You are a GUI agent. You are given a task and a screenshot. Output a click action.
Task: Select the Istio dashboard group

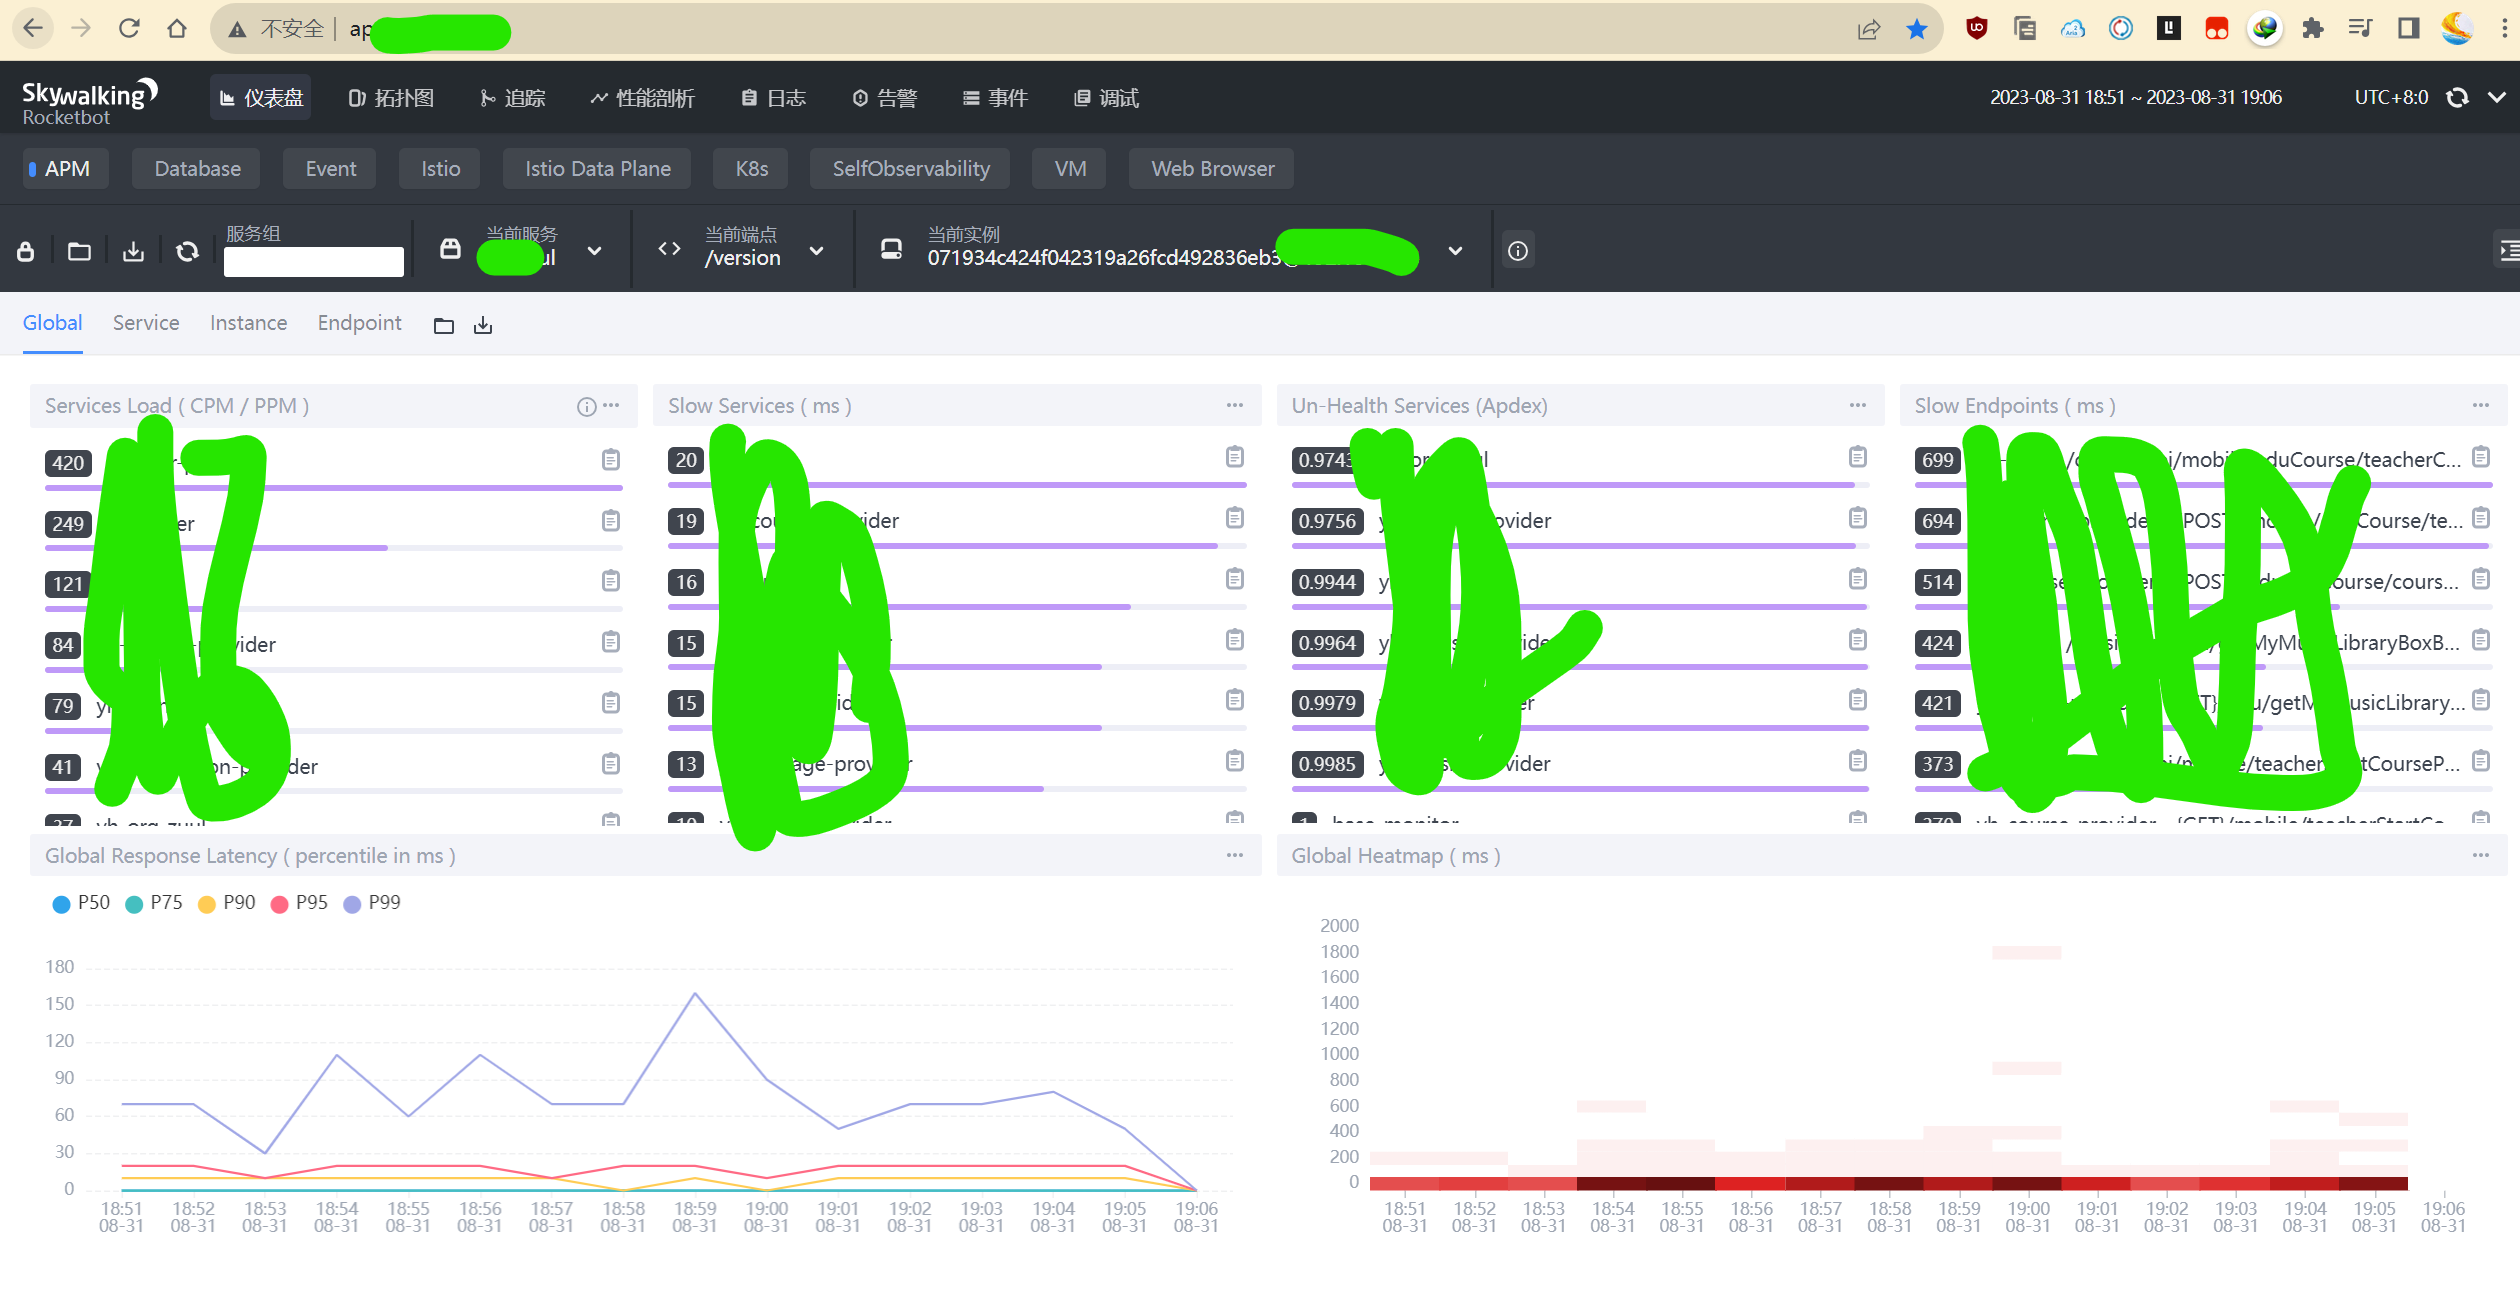(x=440, y=169)
